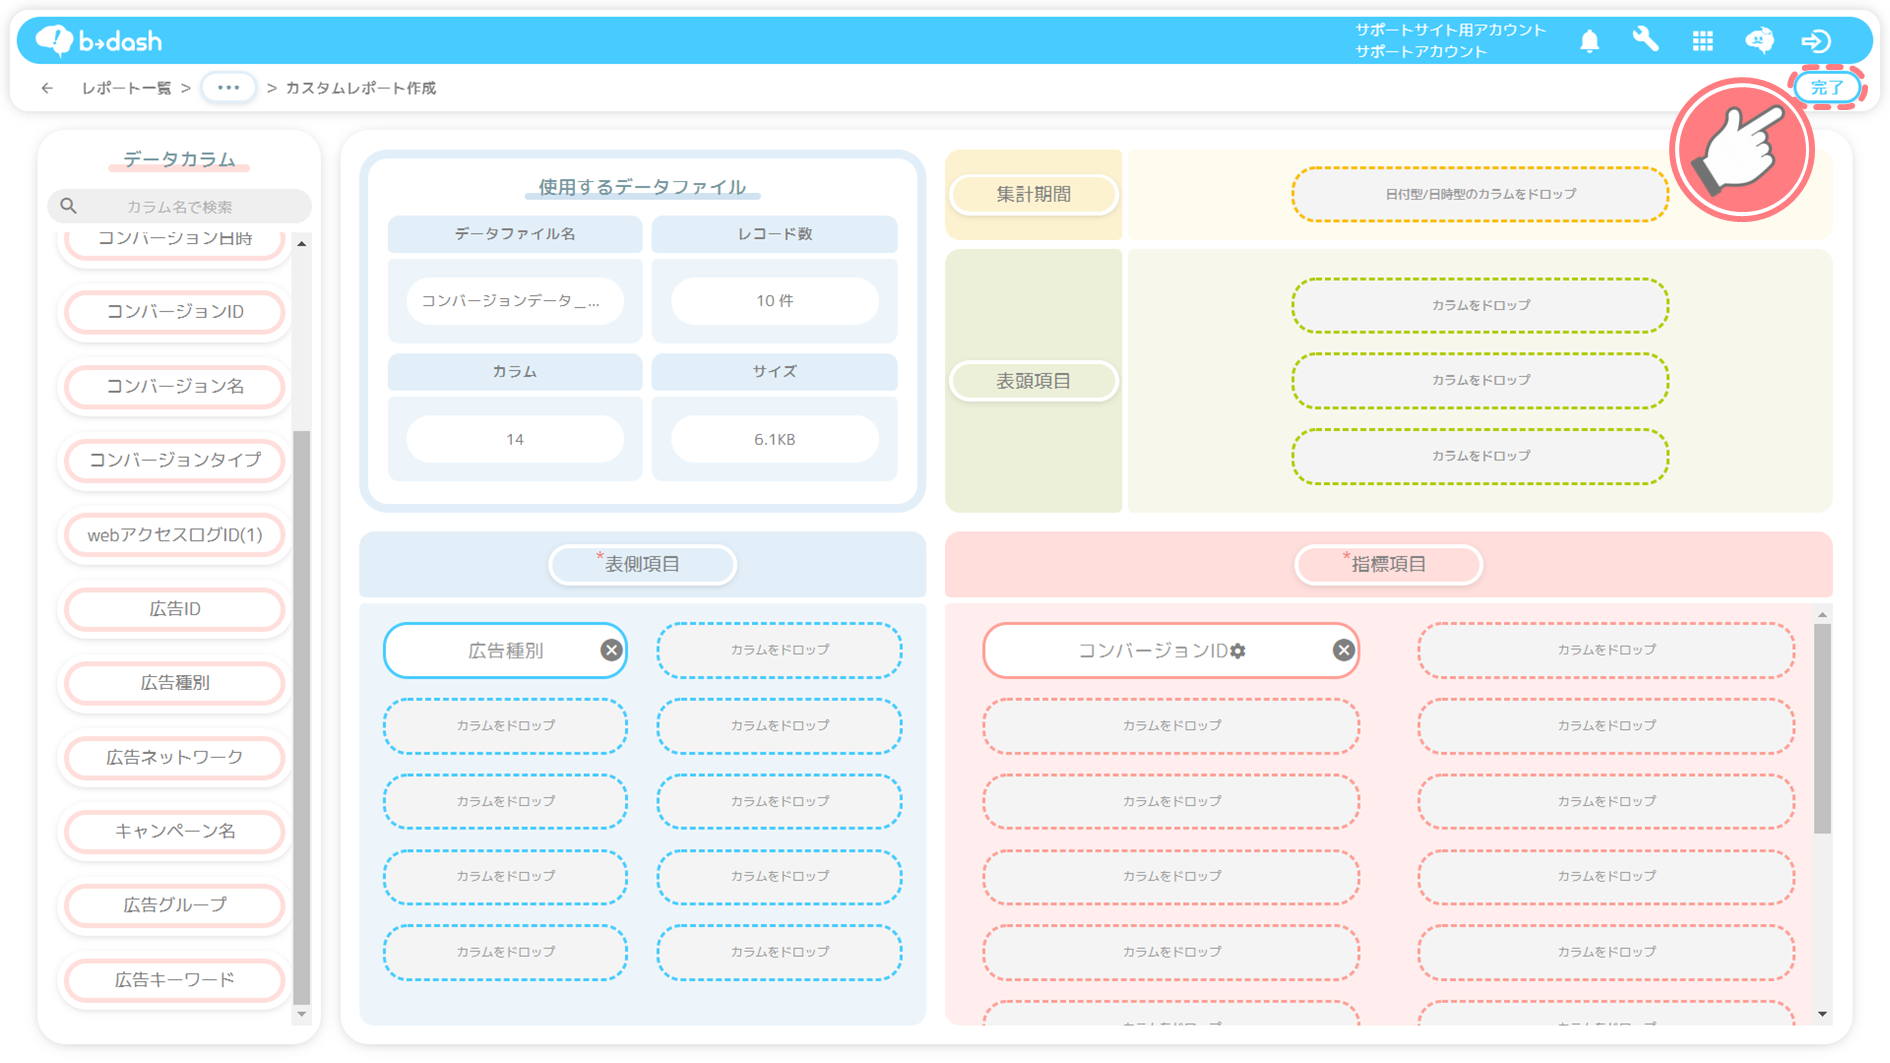Click the データカラム heading
This screenshot has width=1890, height=1063.
coord(179,159)
